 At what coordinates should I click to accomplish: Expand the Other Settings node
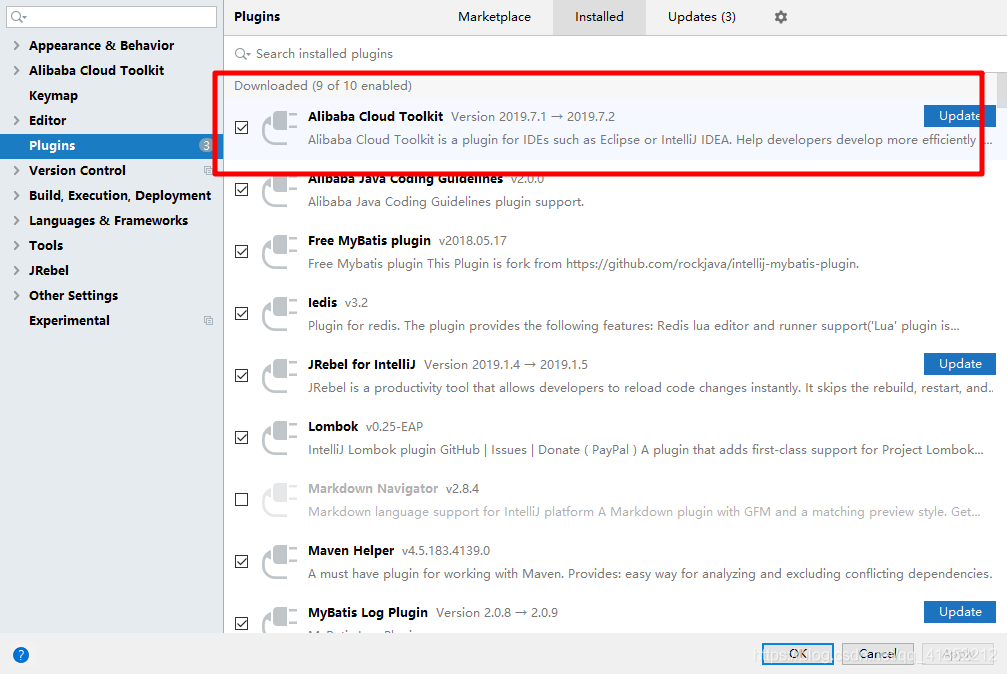(17, 296)
